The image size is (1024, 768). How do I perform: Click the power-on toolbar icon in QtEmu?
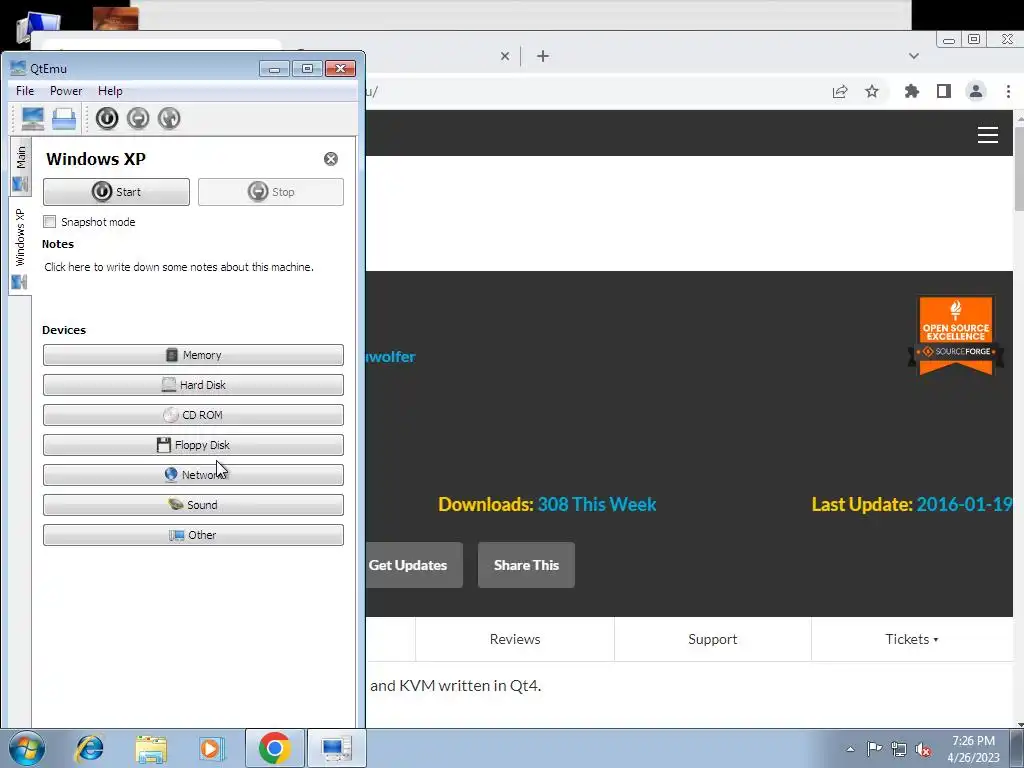click(107, 118)
